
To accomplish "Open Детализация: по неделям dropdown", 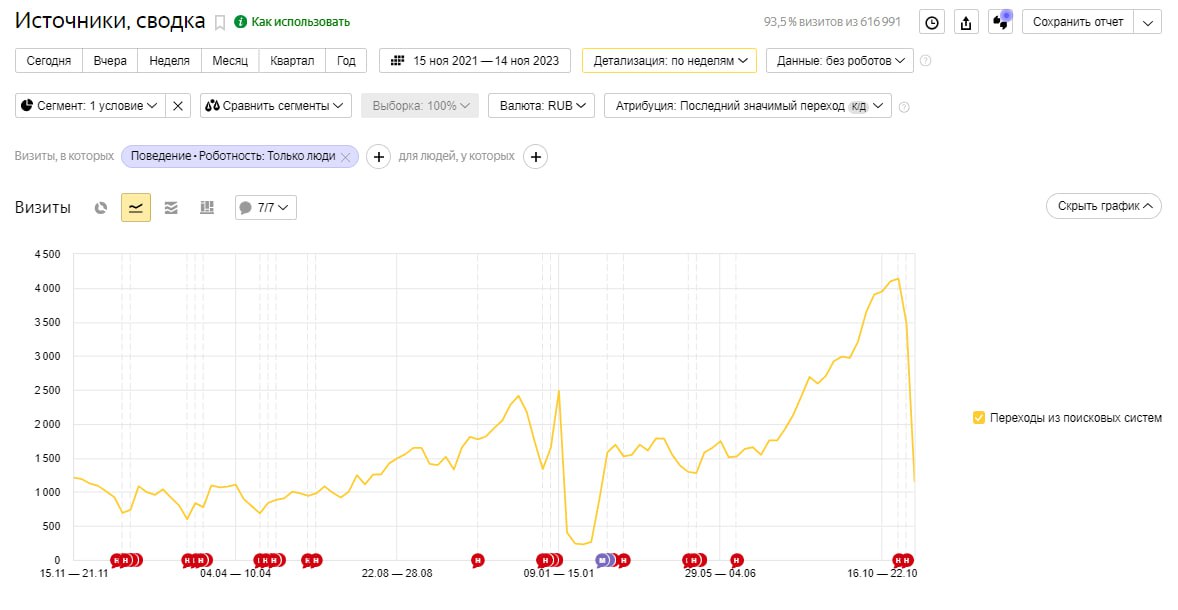I will pyautogui.click(x=669, y=61).
